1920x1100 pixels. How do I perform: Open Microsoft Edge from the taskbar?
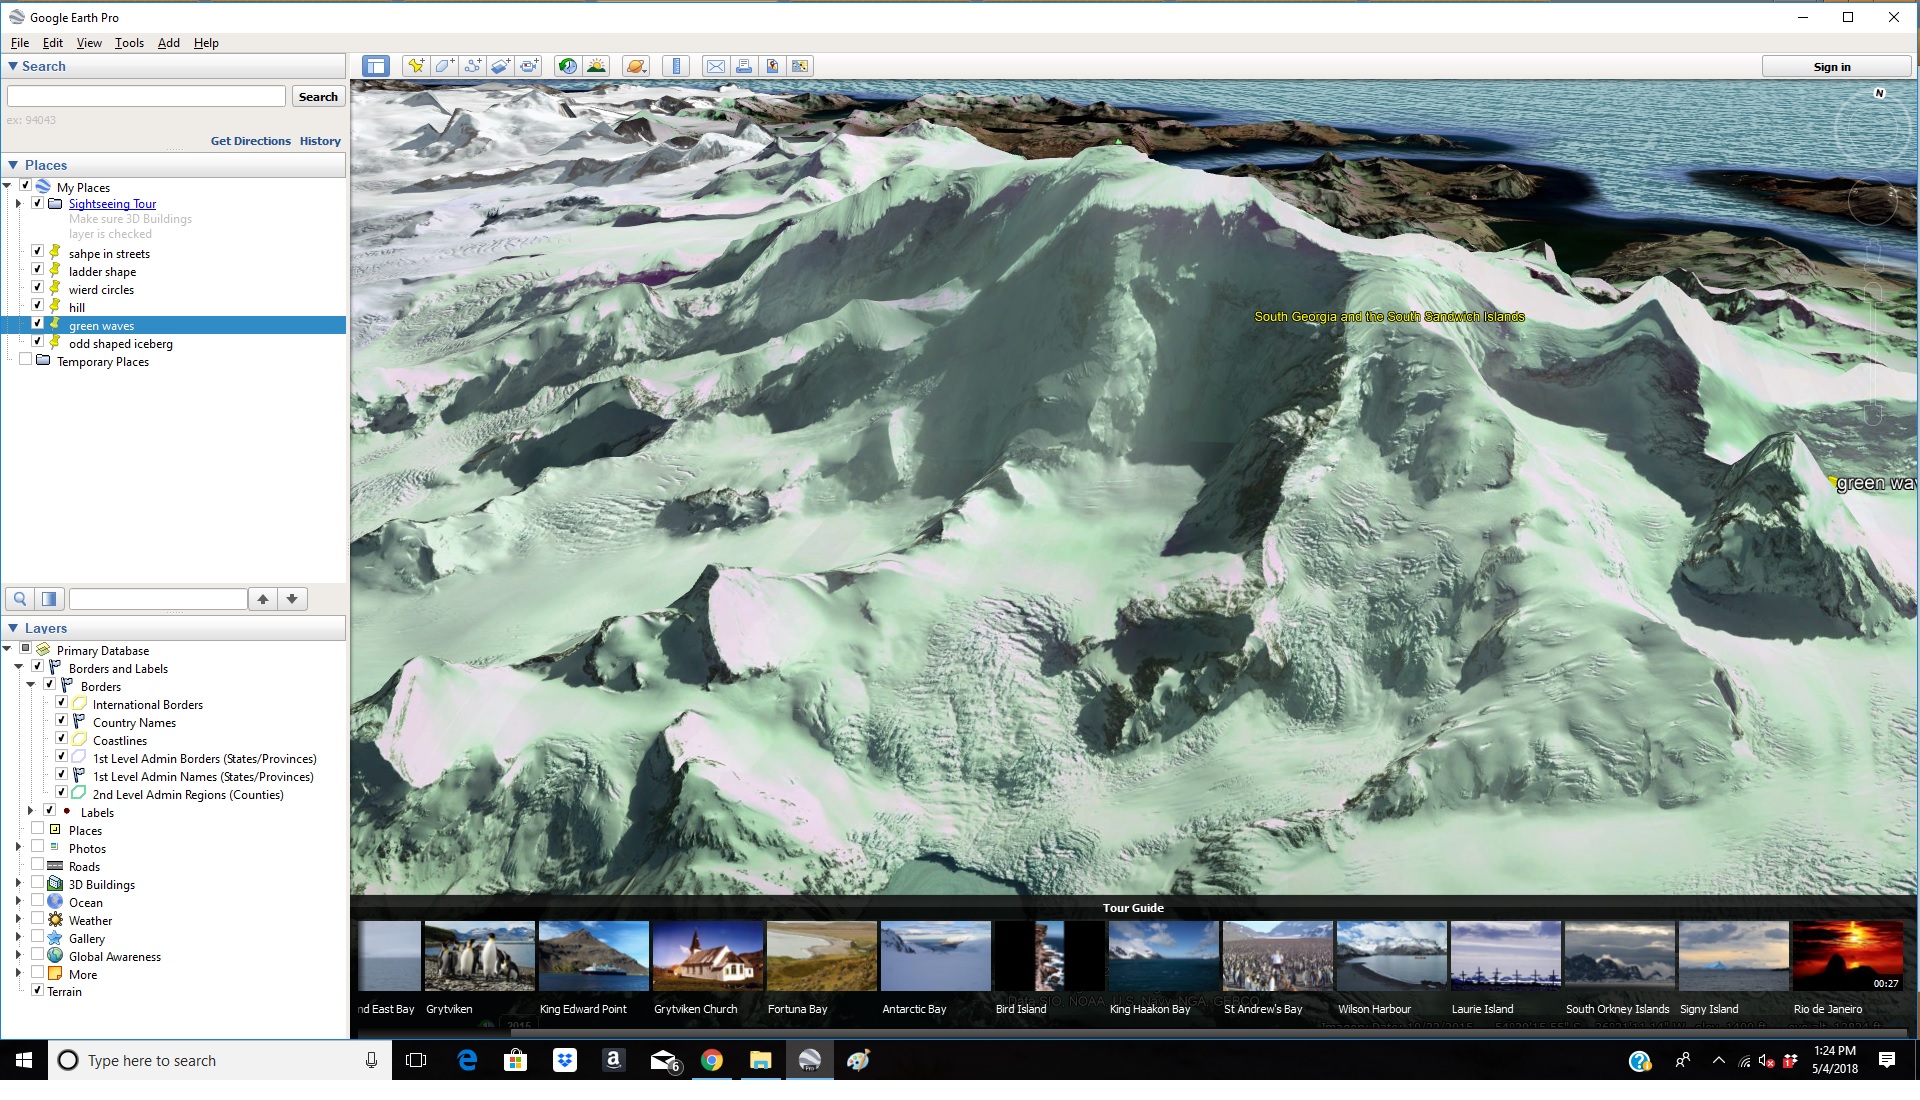(467, 1060)
